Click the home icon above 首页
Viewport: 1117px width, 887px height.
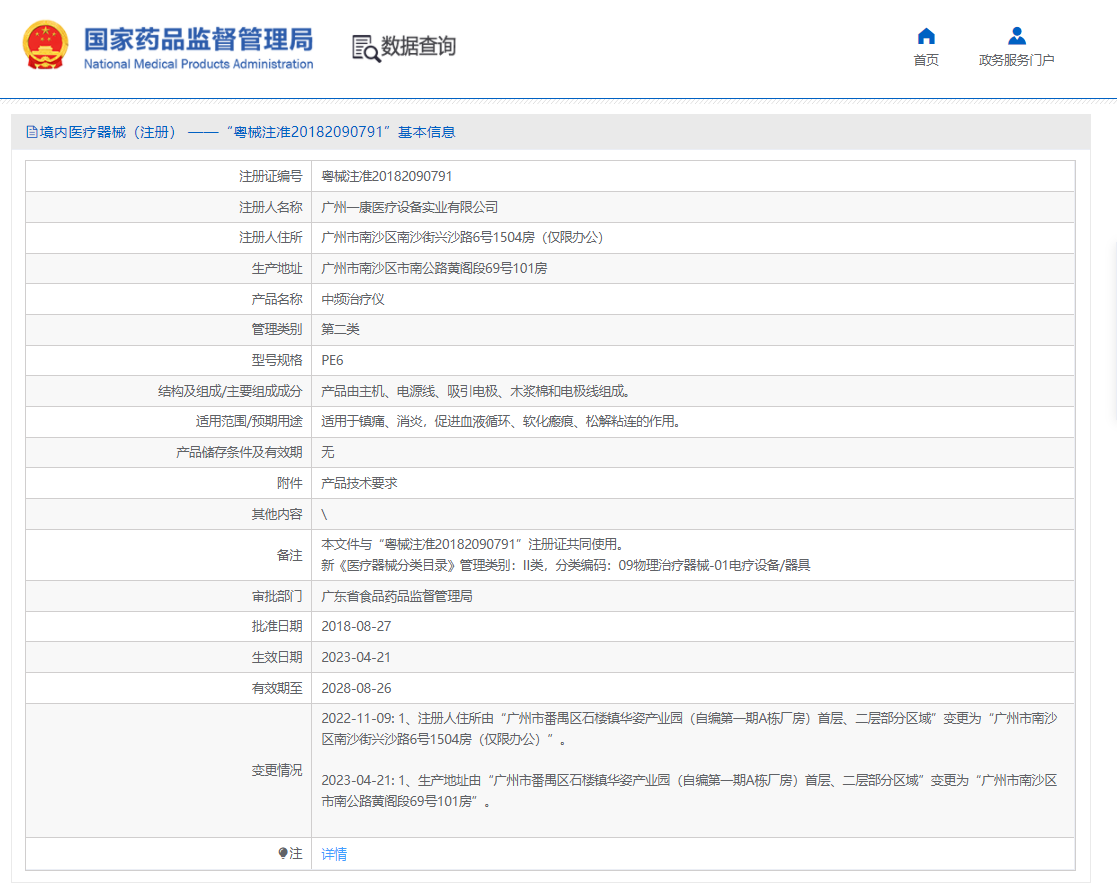click(926, 36)
